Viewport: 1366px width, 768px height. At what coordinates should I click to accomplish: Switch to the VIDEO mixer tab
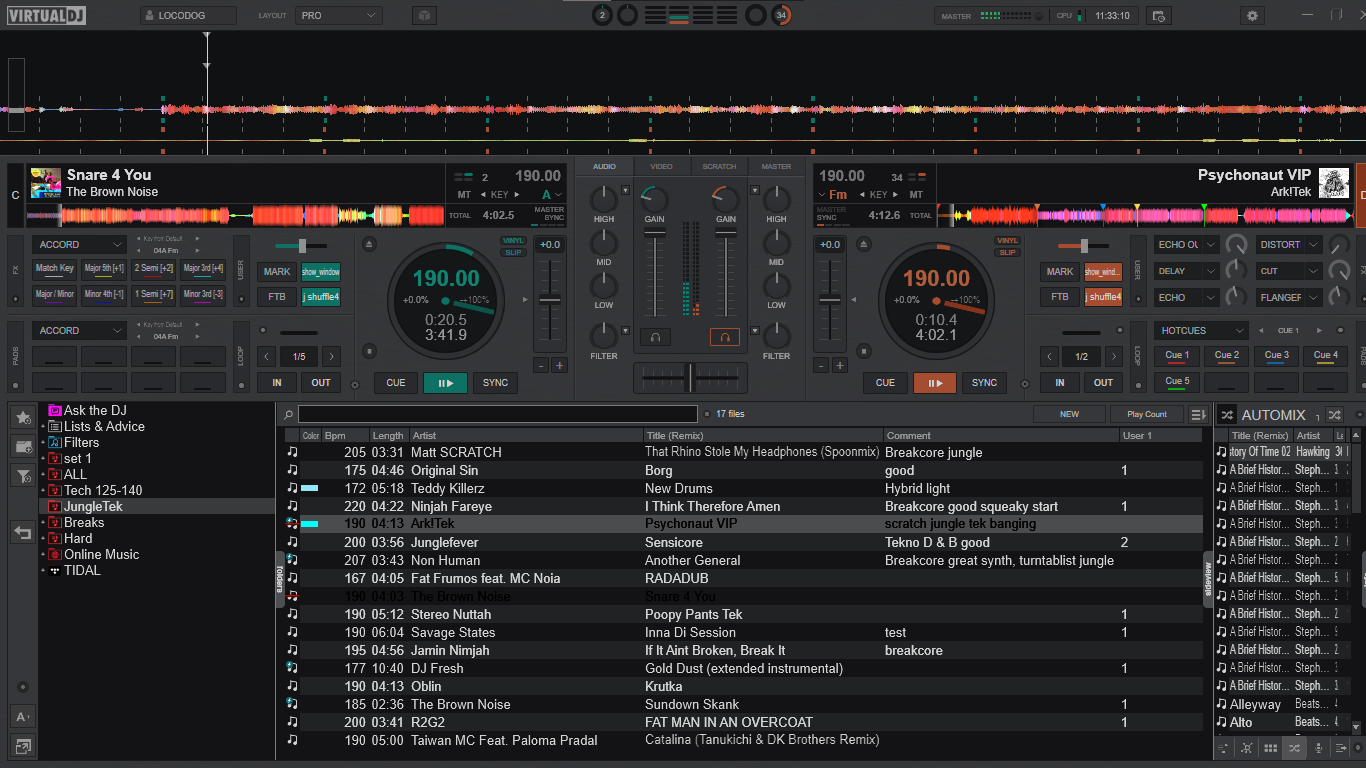(661, 167)
